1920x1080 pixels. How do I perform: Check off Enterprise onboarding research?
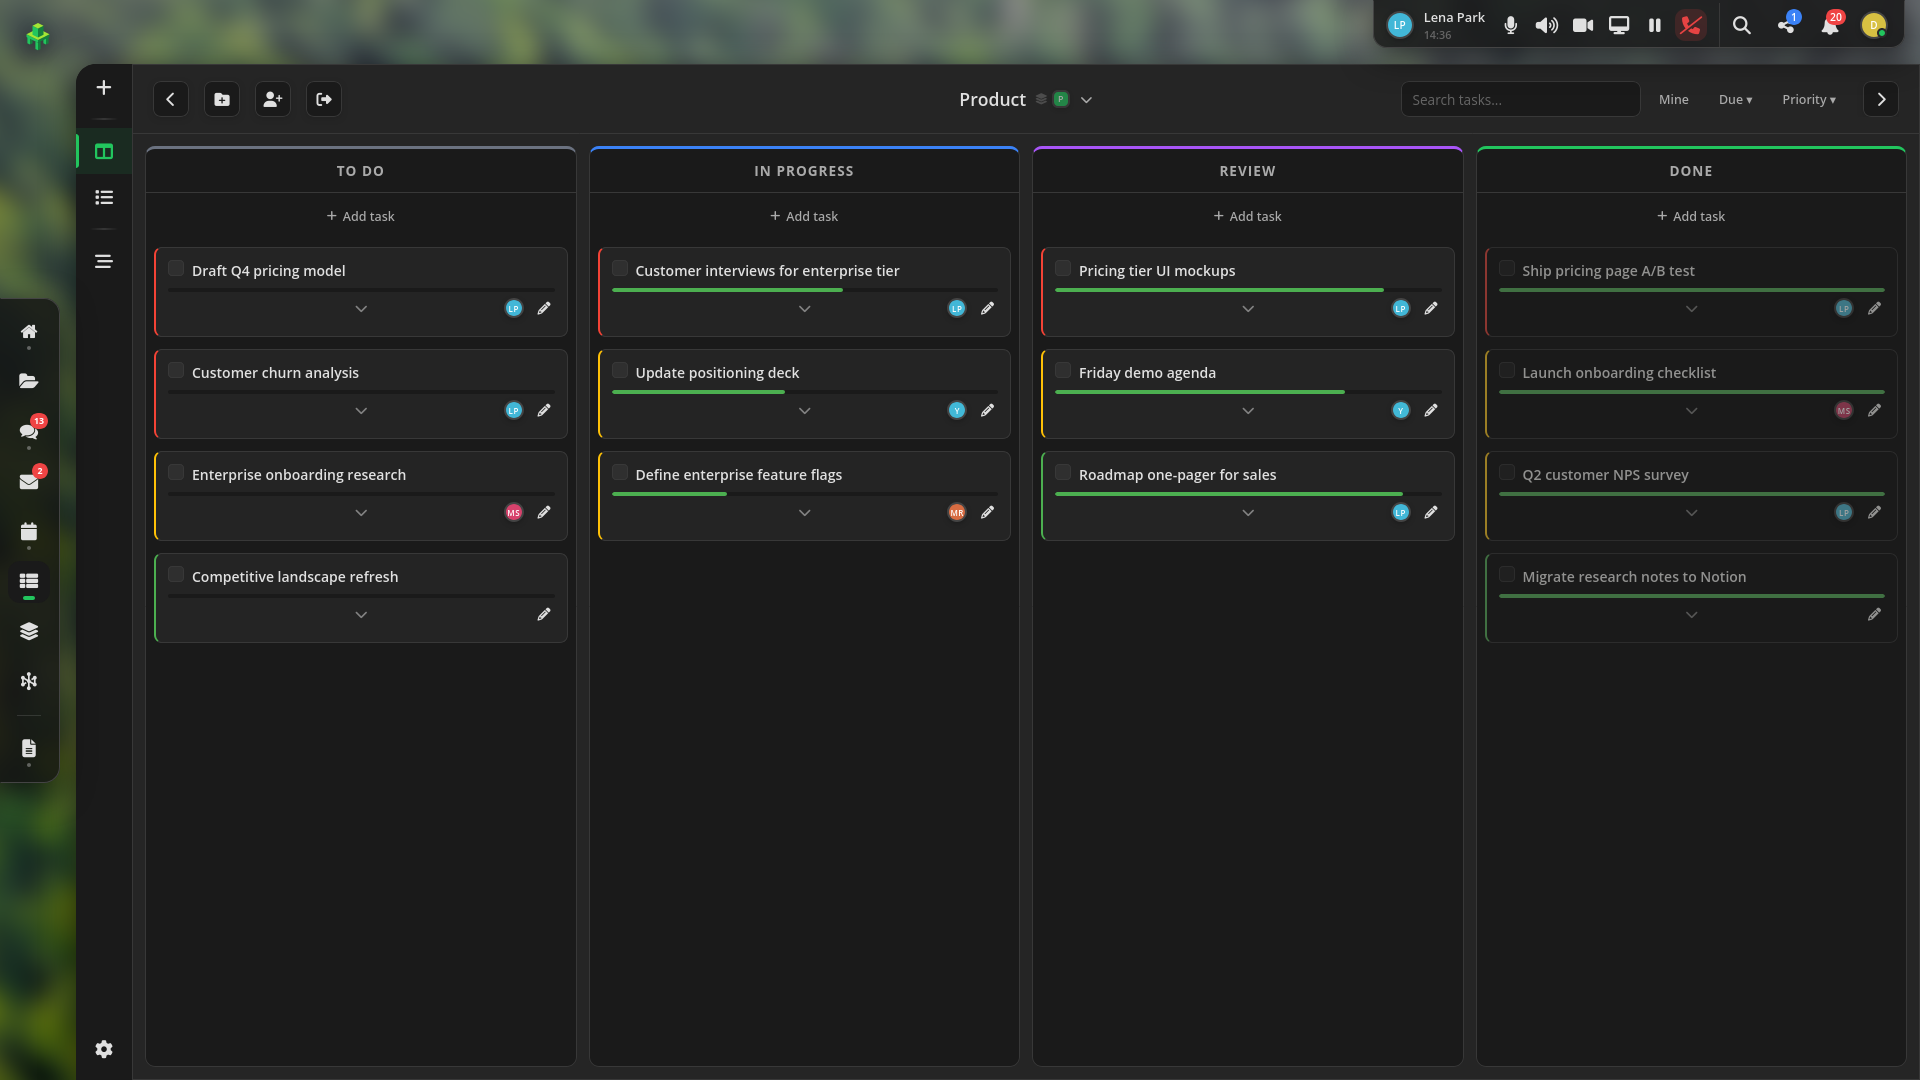click(x=176, y=472)
